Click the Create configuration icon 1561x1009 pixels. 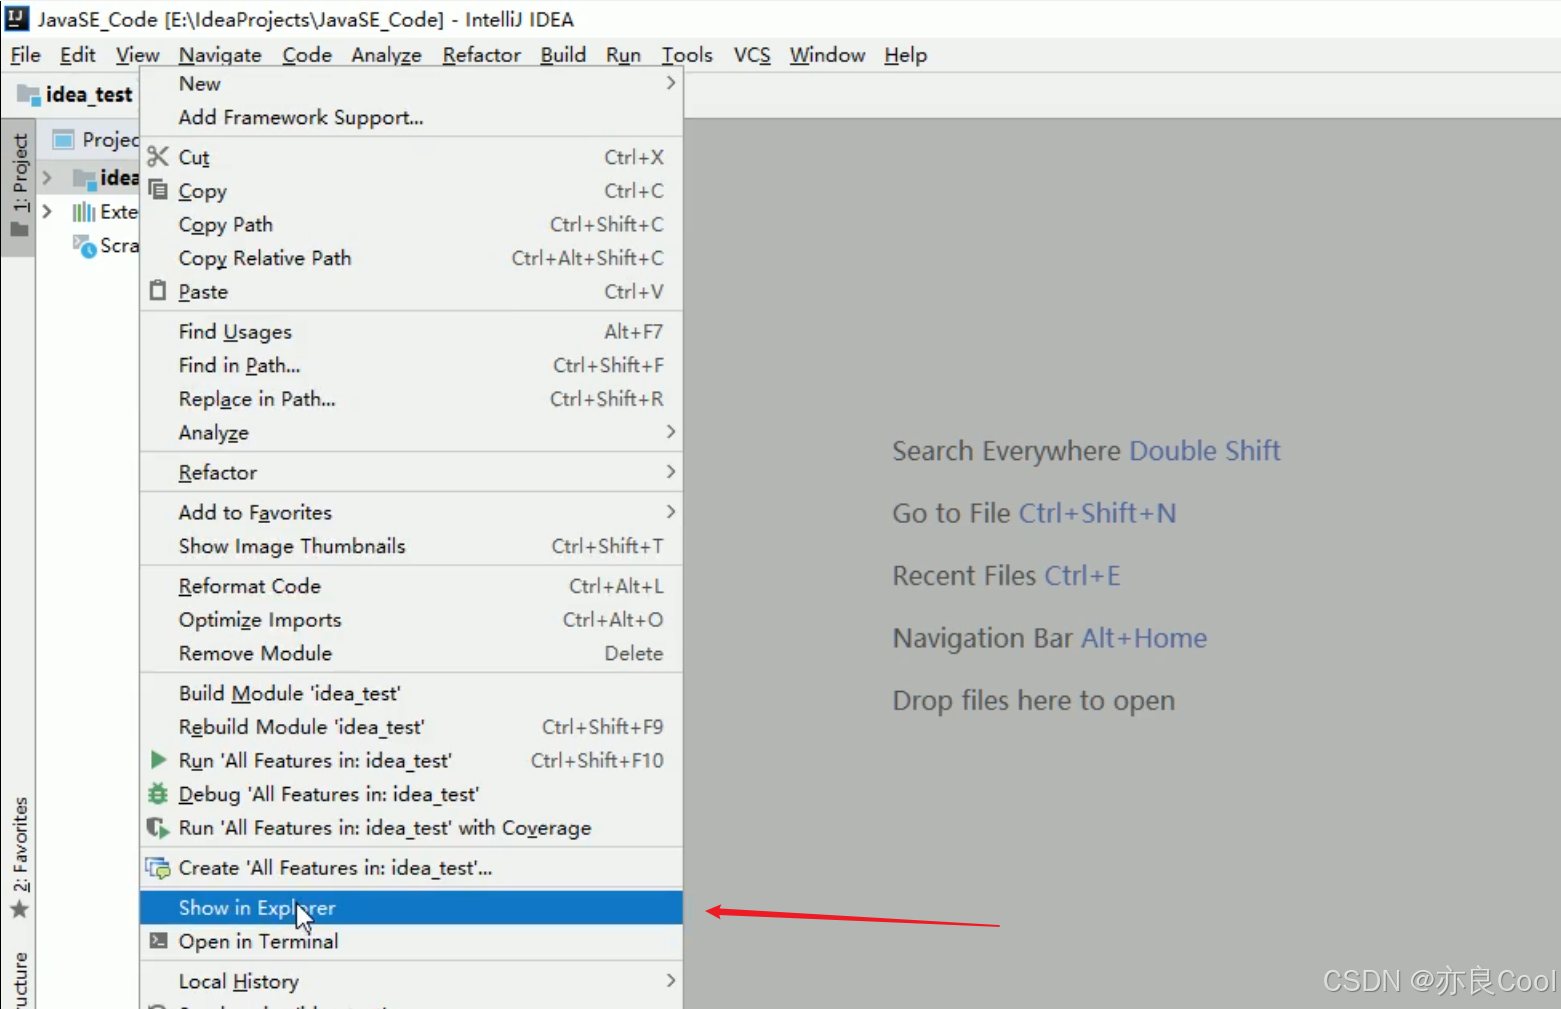tap(158, 867)
